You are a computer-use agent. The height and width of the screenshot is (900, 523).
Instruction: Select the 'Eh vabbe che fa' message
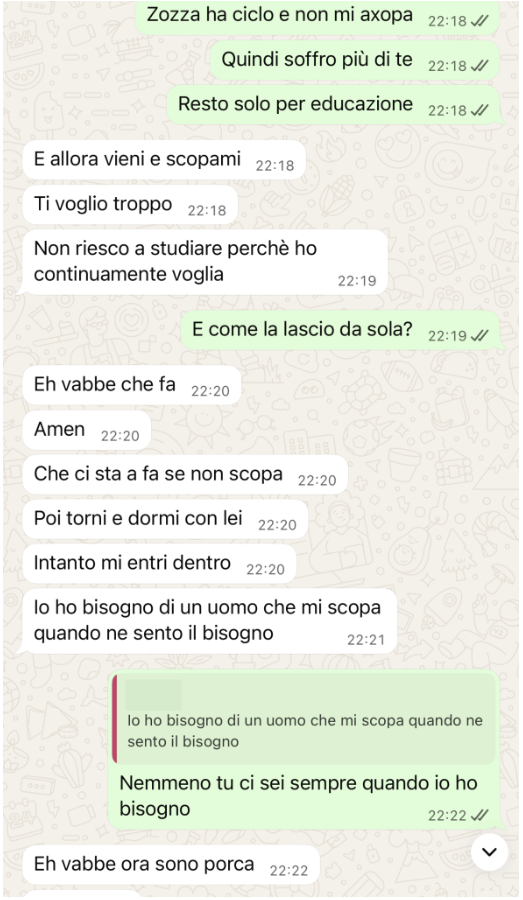(131, 385)
